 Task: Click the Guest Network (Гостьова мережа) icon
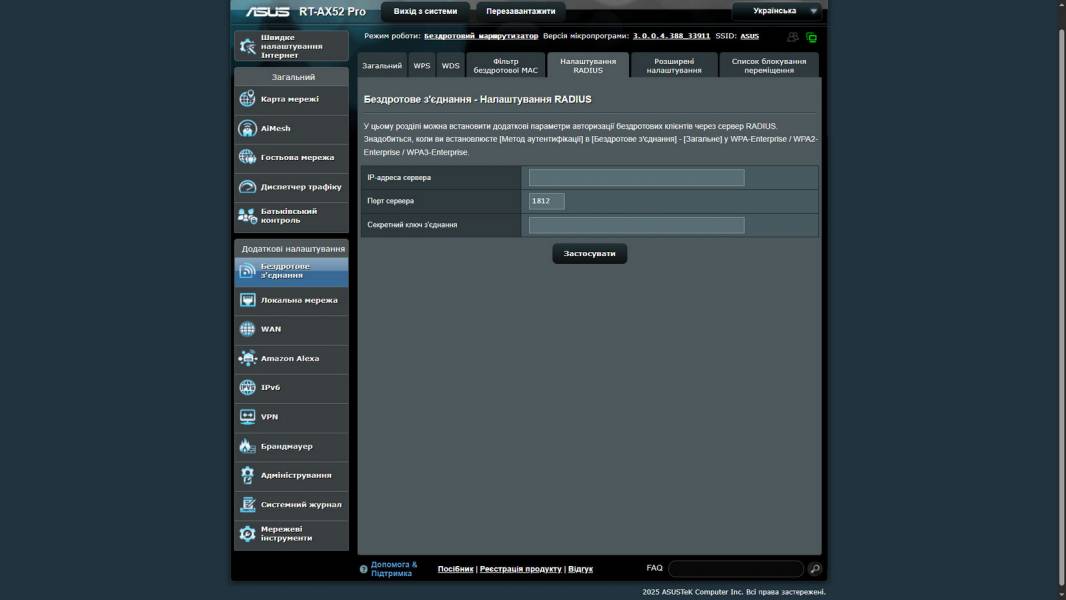click(247, 157)
